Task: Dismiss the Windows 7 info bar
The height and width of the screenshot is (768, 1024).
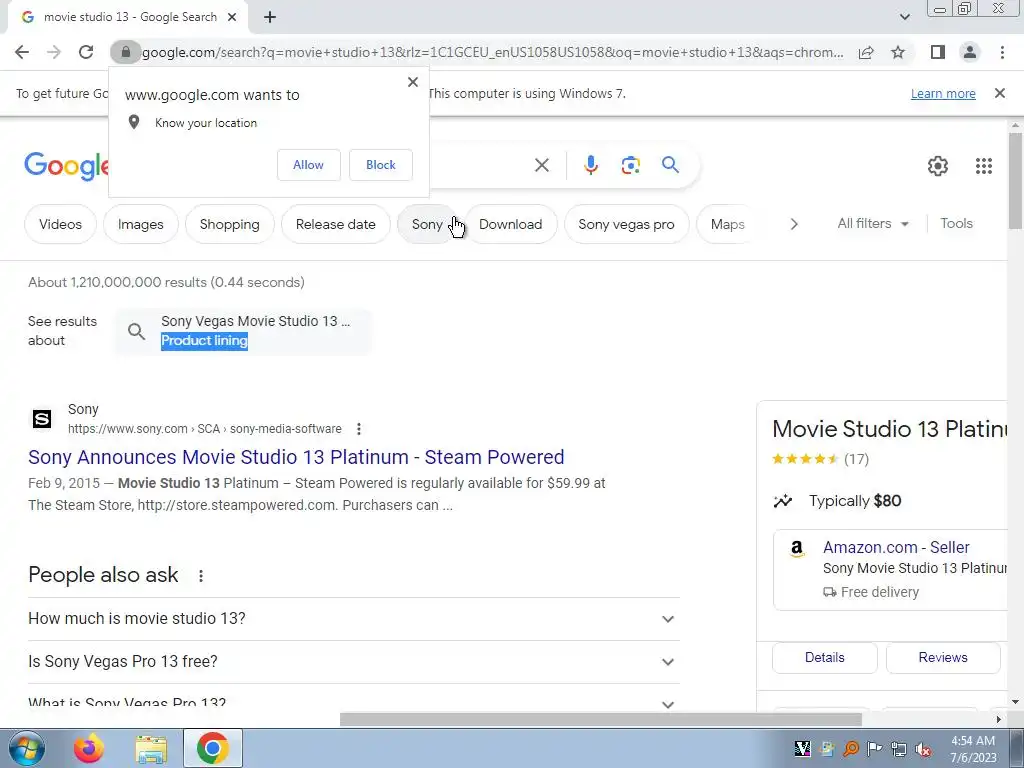Action: tap(999, 93)
